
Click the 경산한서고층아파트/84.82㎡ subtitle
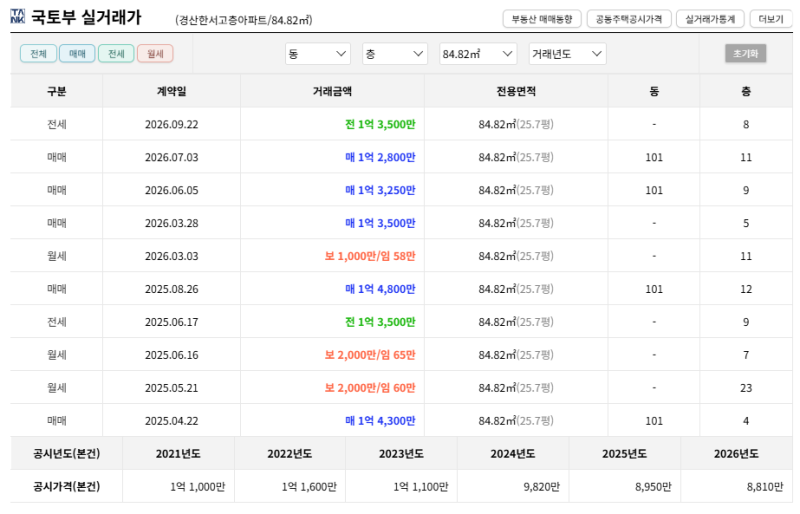click(244, 20)
